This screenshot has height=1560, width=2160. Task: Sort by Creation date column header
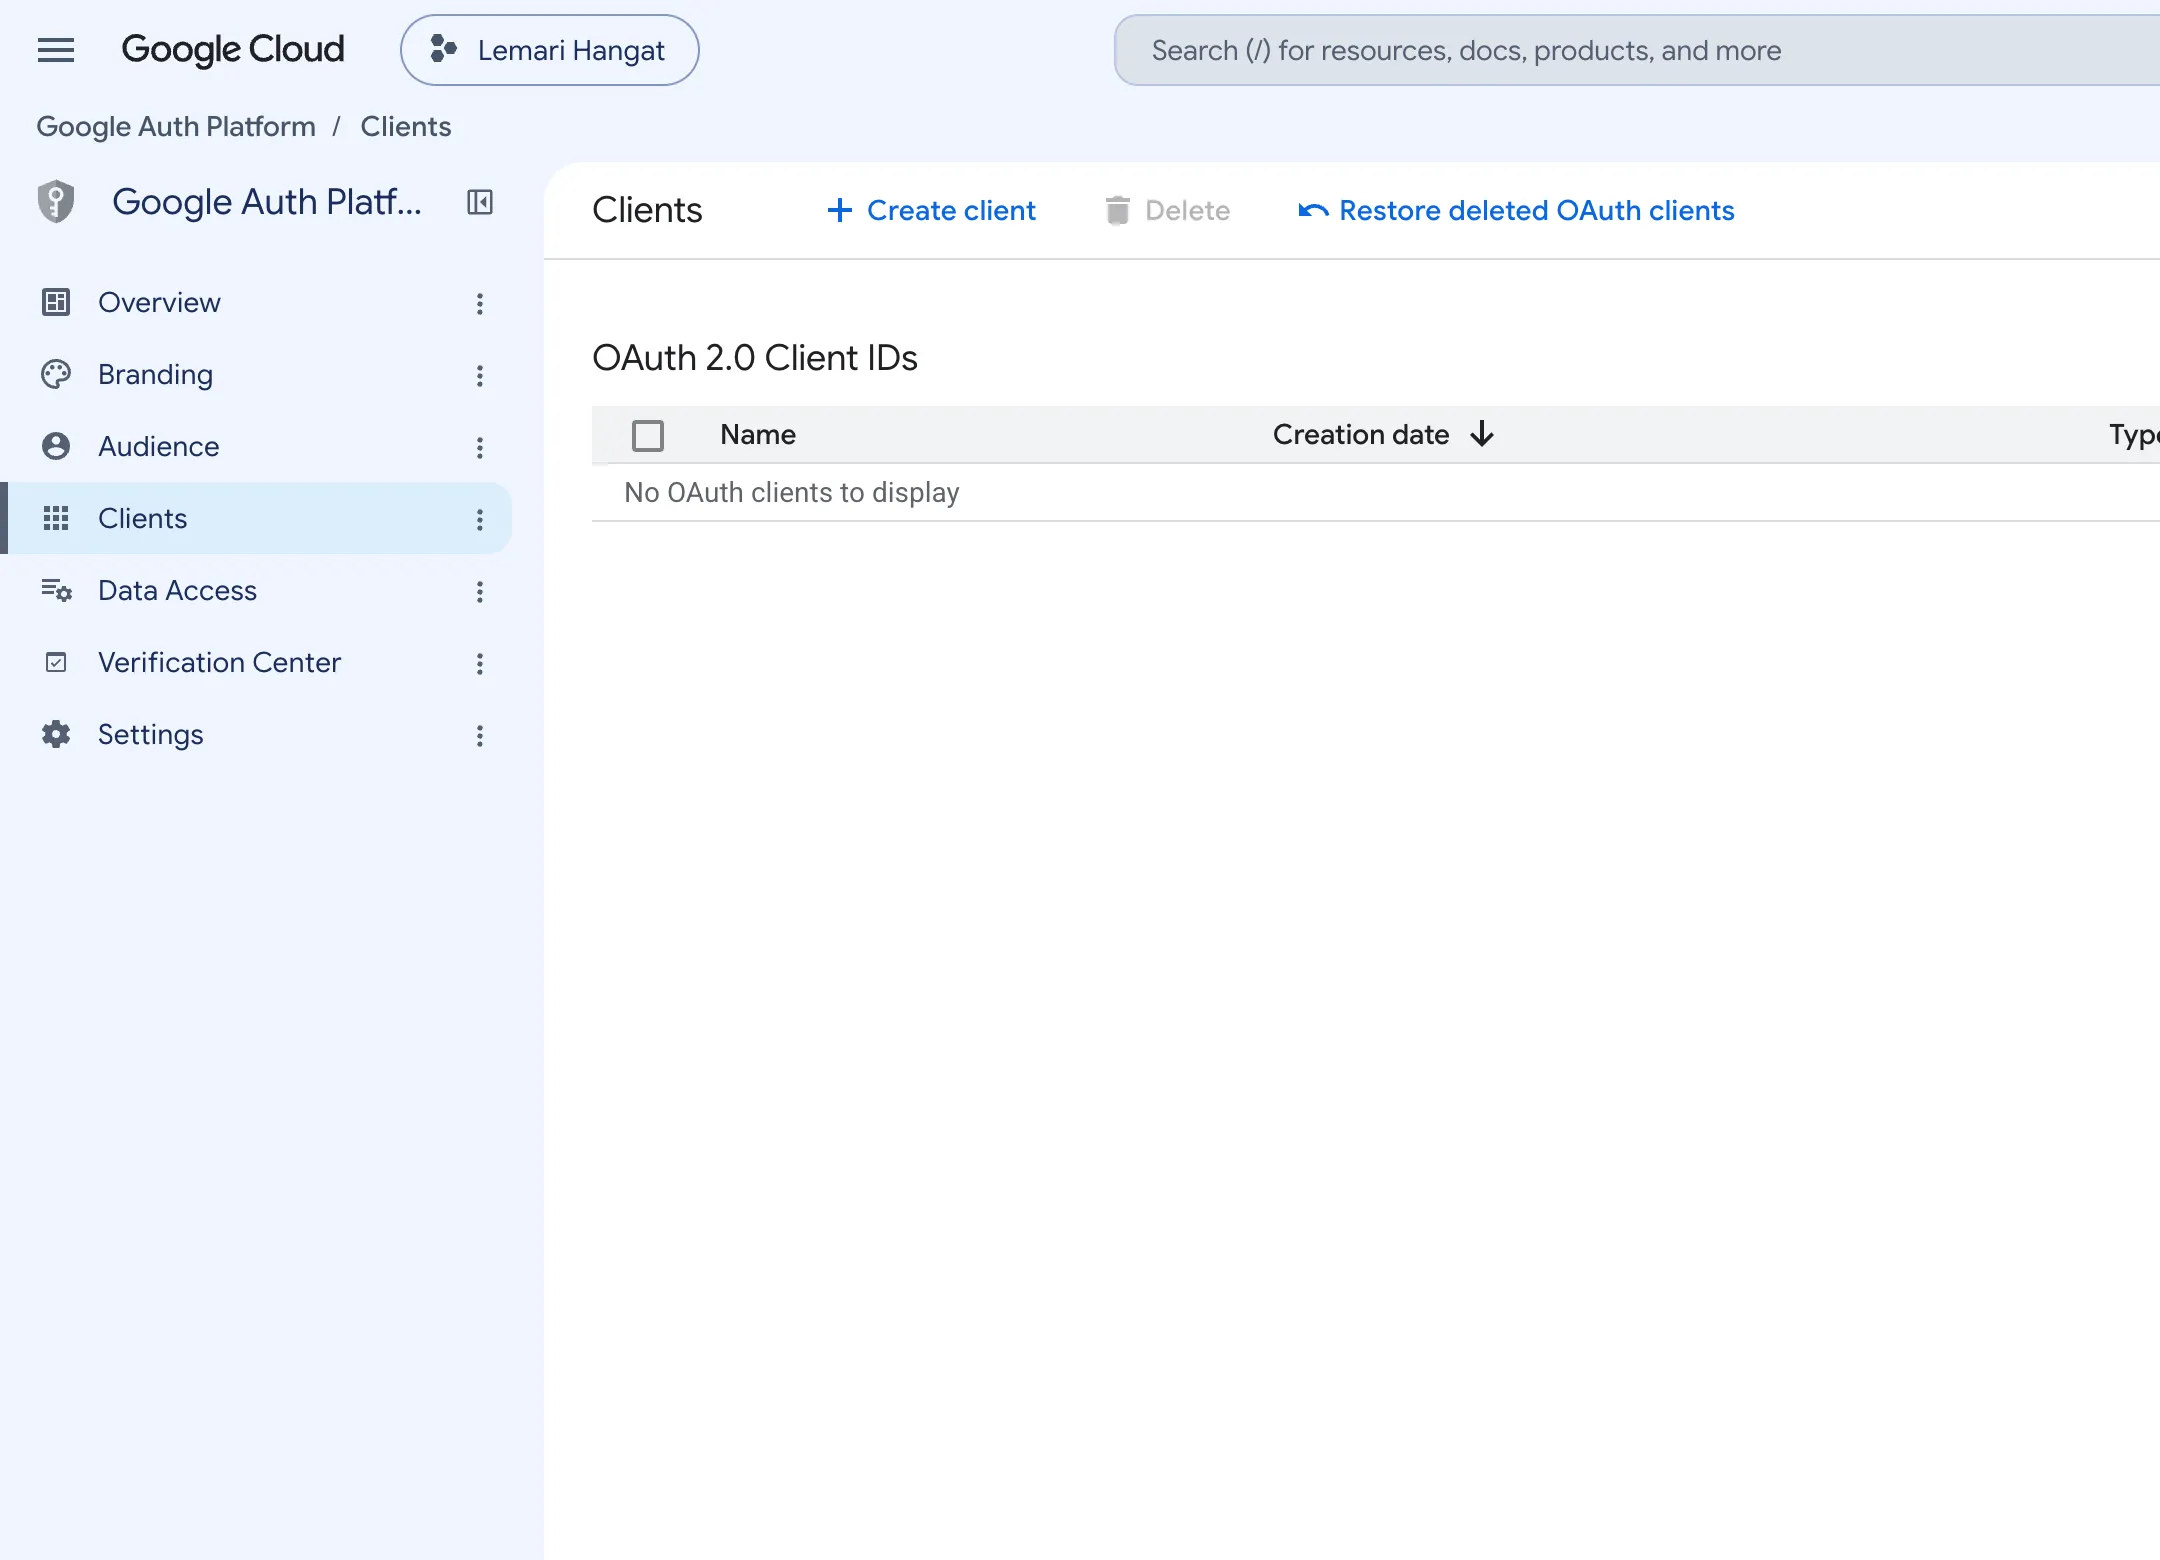tap(1361, 435)
